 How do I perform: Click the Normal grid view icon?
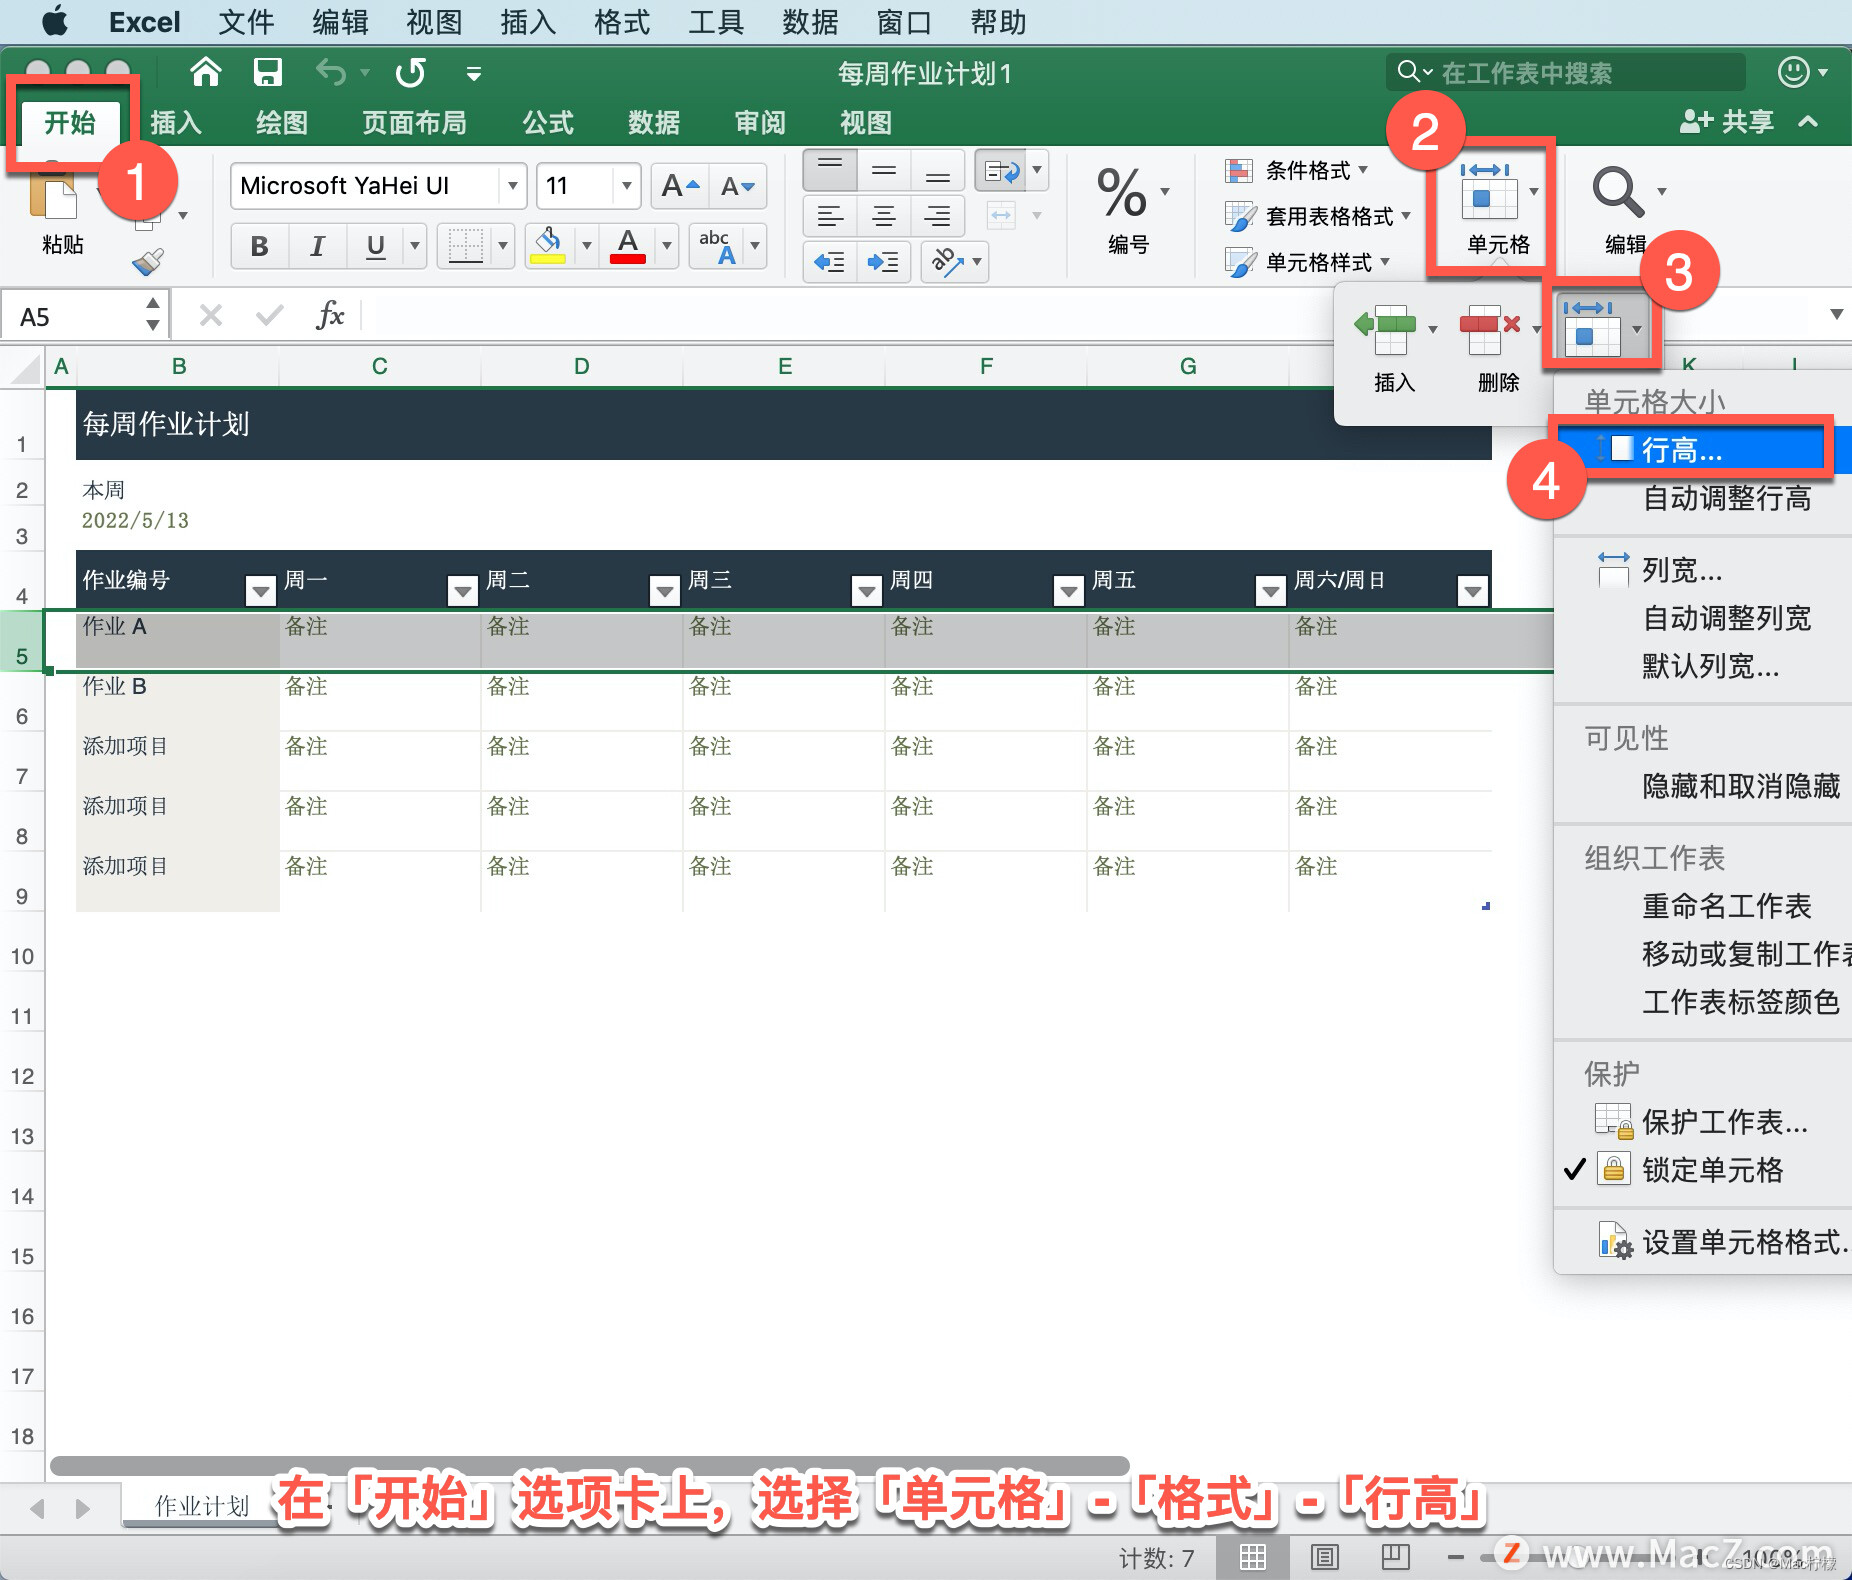click(x=1253, y=1557)
